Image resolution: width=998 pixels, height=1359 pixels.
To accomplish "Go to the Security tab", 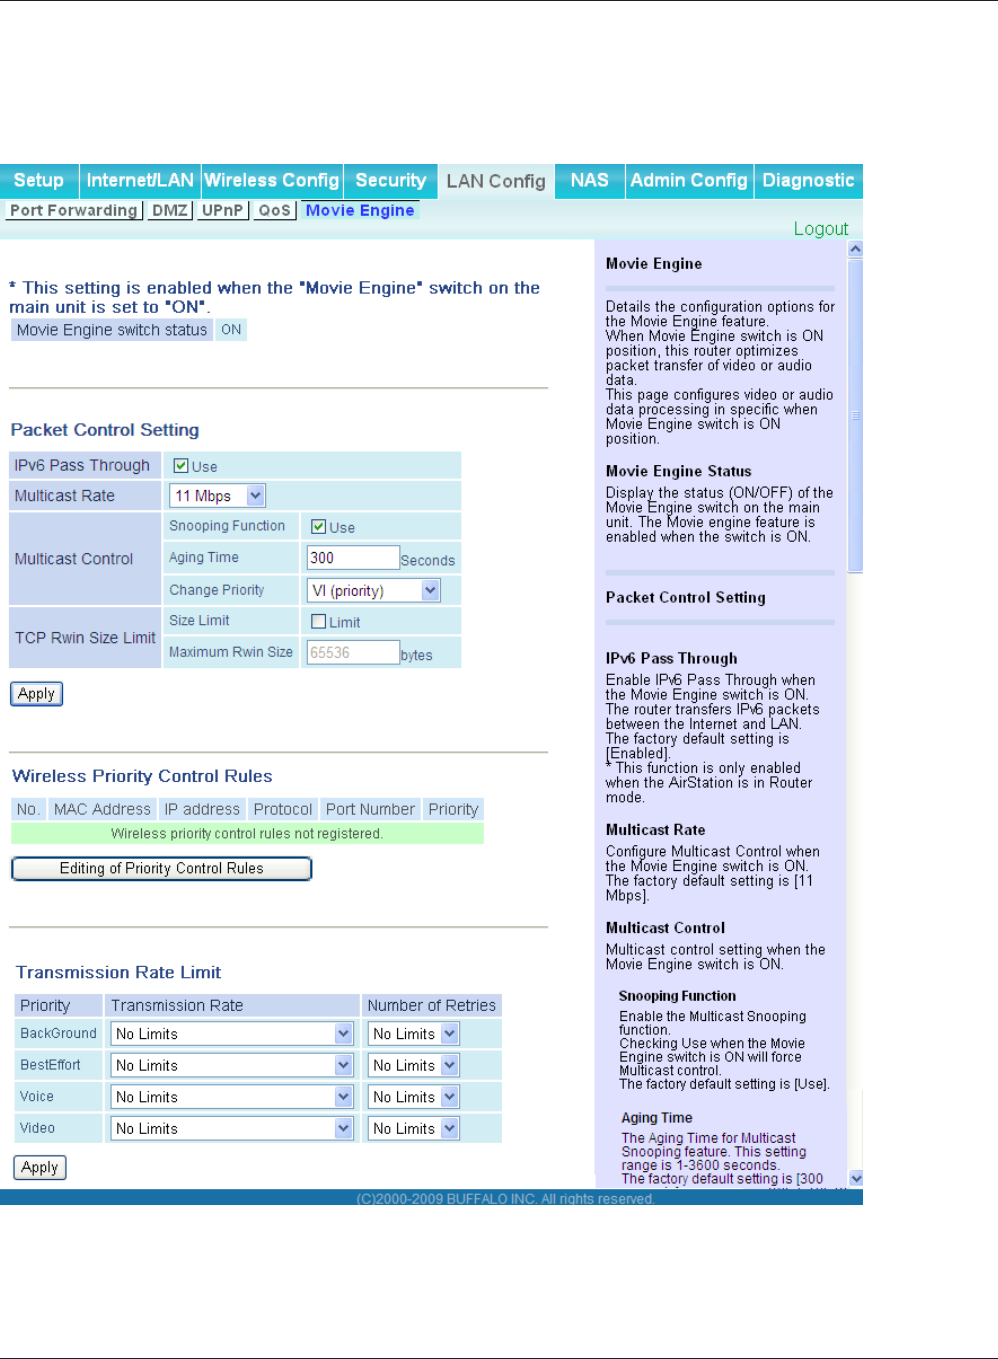I will pyautogui.click(x=391, y=181).
